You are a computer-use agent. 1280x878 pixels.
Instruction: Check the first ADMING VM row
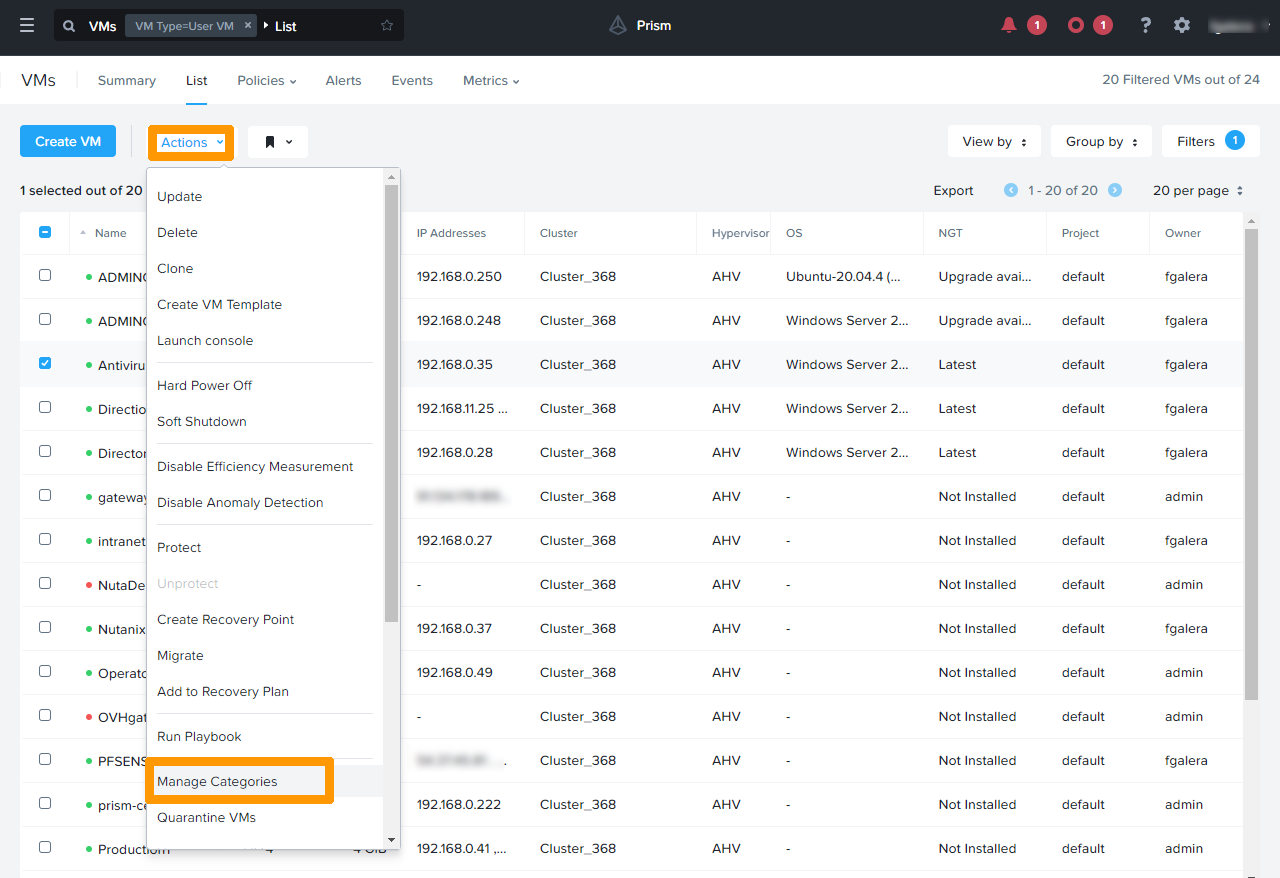coord(45,275)
